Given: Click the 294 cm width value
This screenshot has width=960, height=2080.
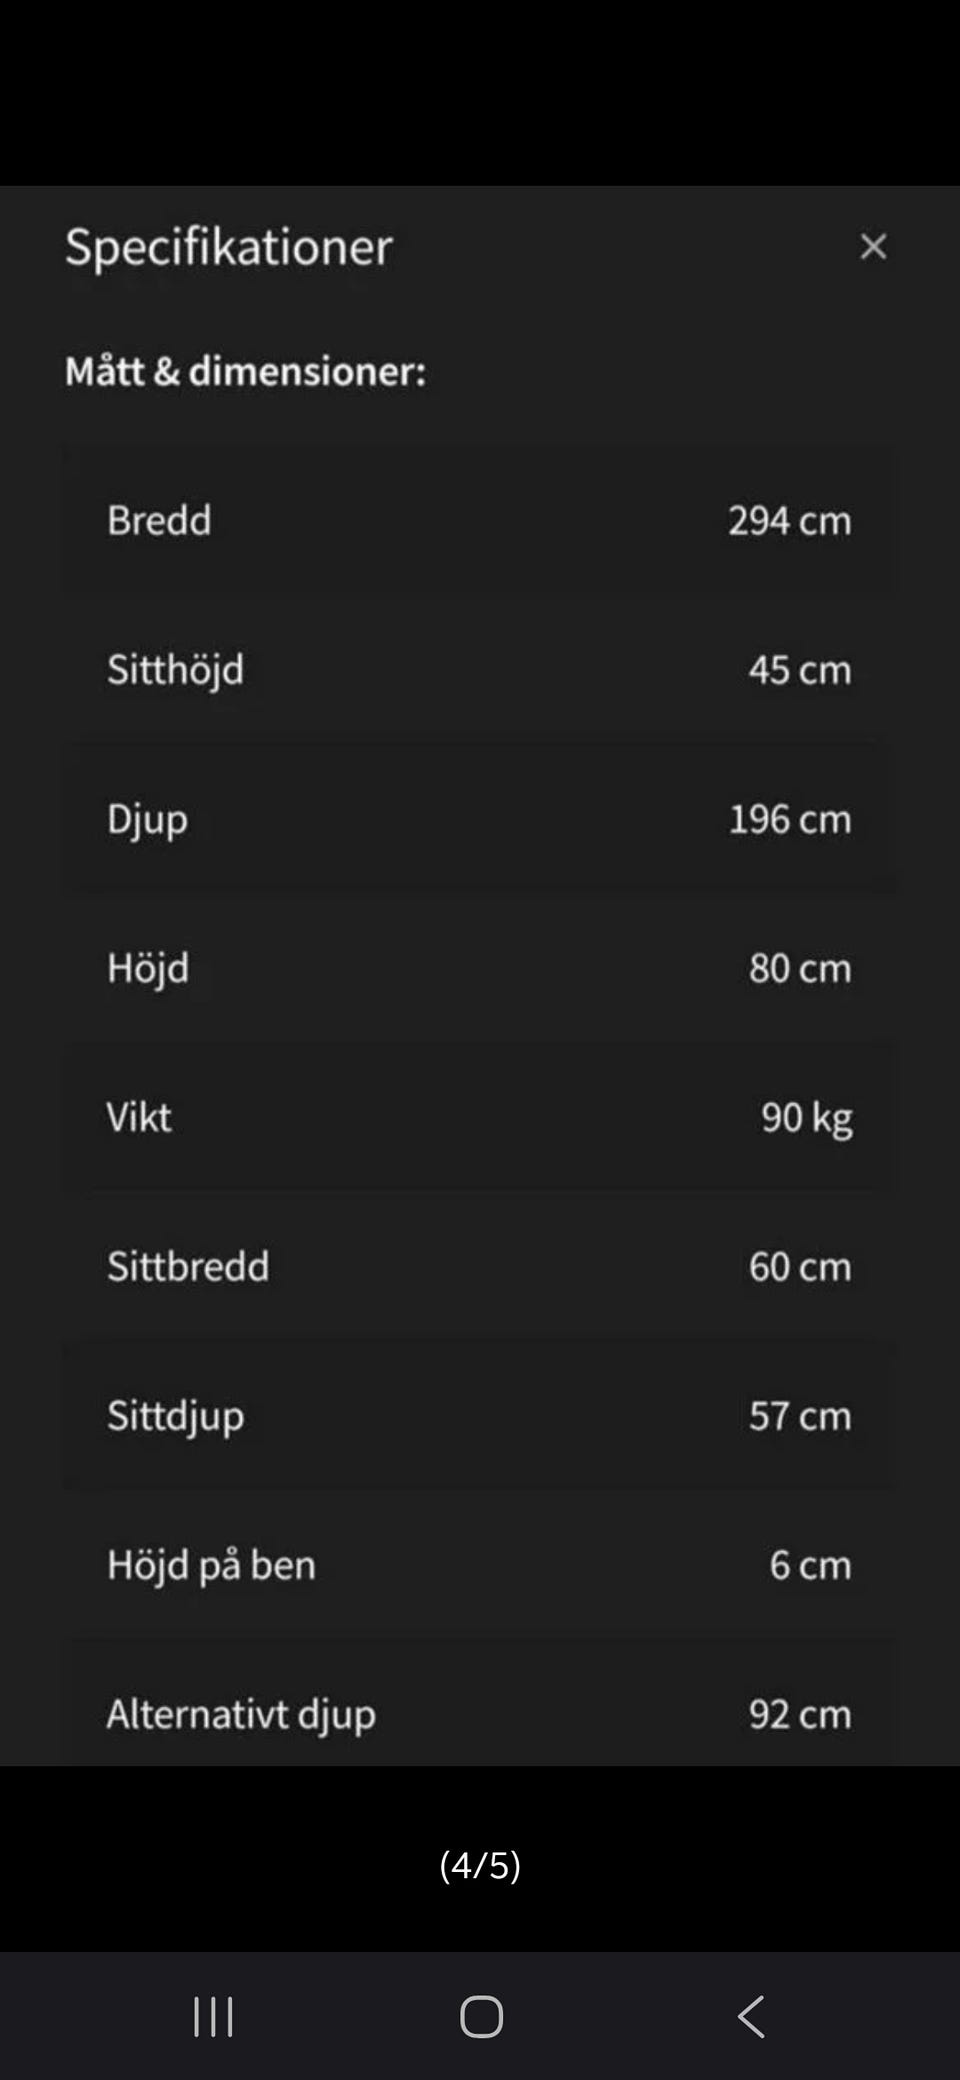Looking at the screenshot, I should pyautogui.click(x=789, y=520).
